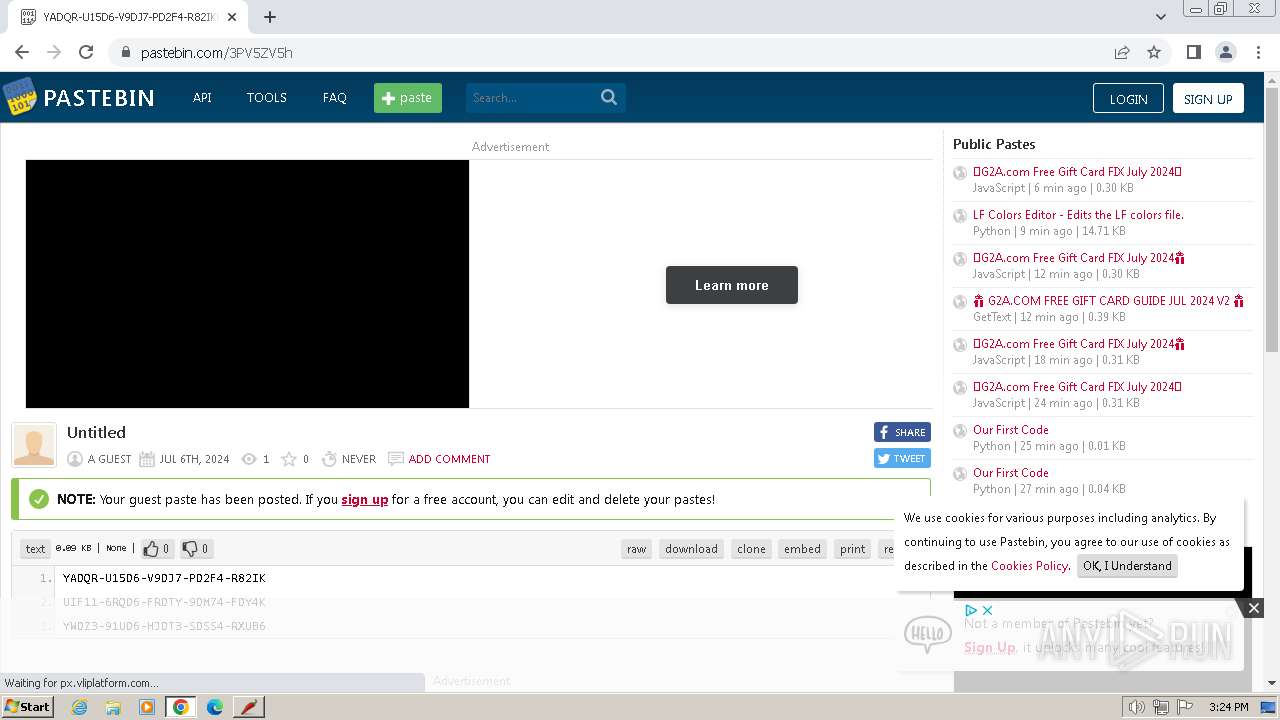Click OK, I Understand cookie button

coord(1127,566)
